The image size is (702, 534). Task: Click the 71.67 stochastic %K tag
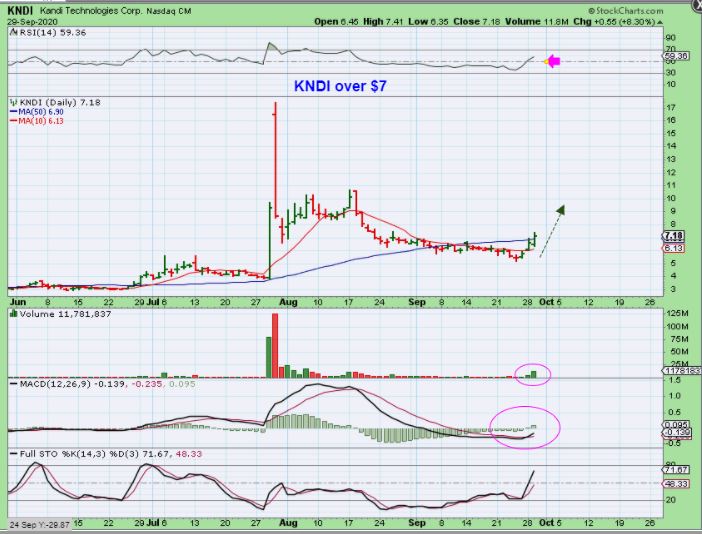676,470
